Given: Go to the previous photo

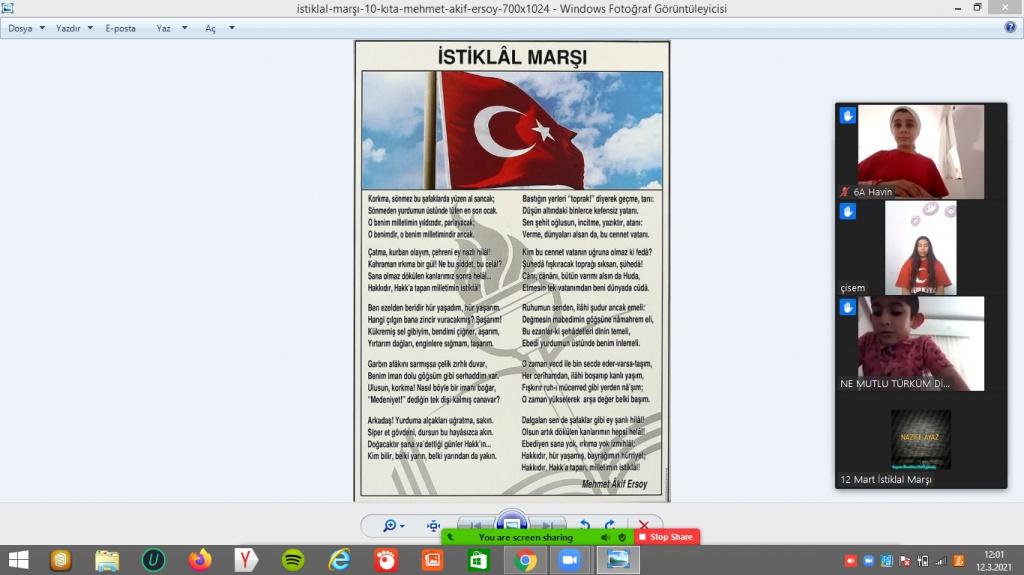Looking at the screenshot, I should pos(476,525).
